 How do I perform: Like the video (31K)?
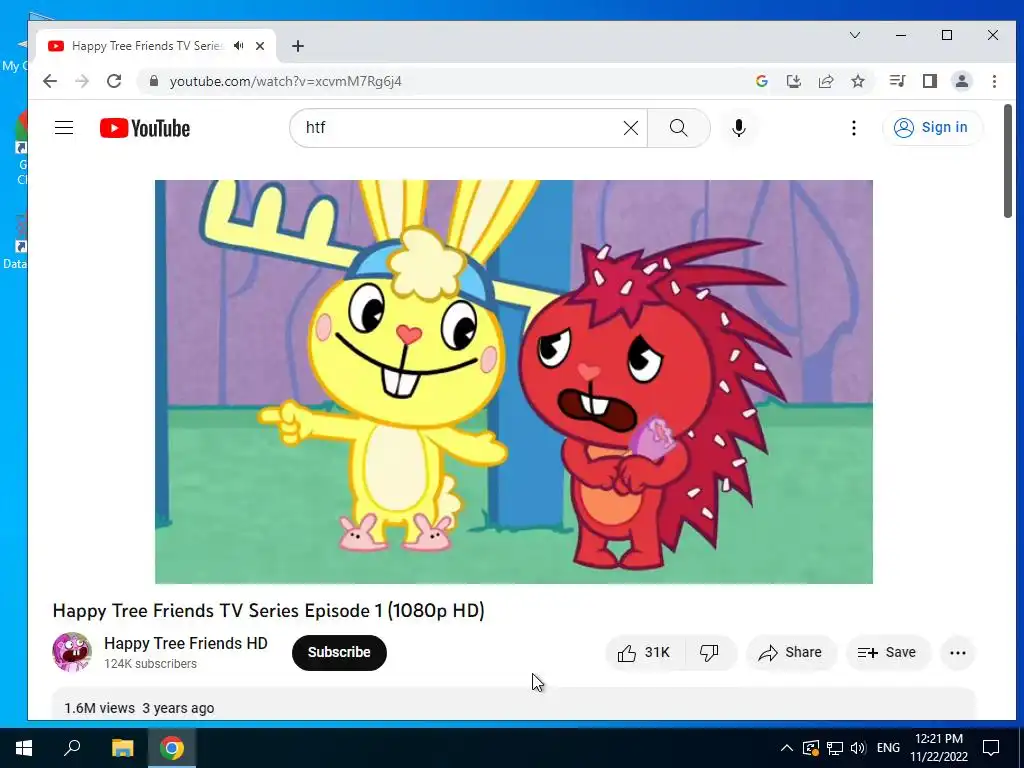645,652
